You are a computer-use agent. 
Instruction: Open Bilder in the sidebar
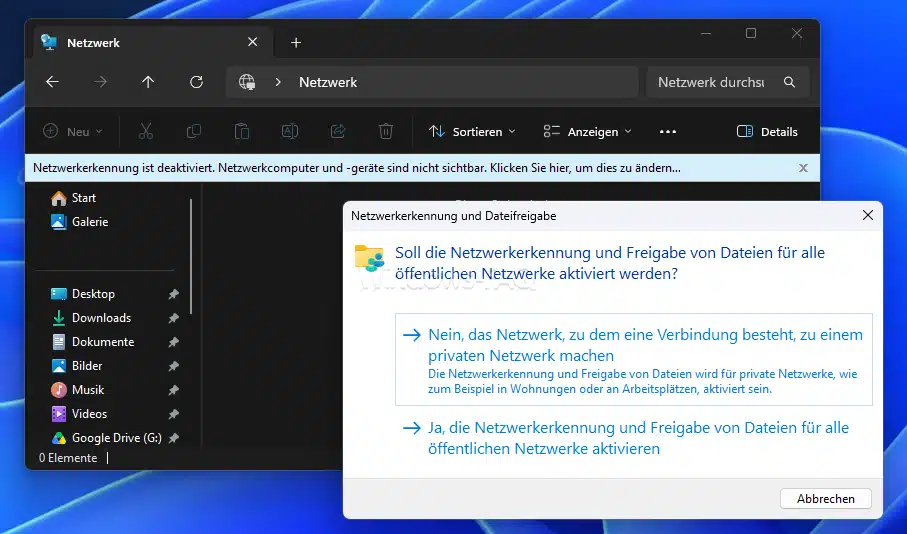click(76, 366)
